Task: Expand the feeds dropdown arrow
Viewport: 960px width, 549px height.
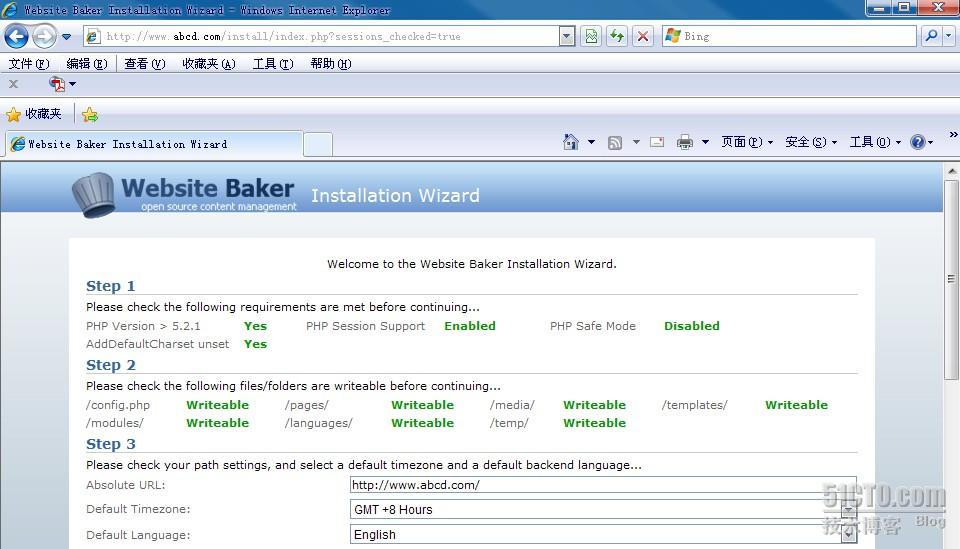Action: coord(636,142)
